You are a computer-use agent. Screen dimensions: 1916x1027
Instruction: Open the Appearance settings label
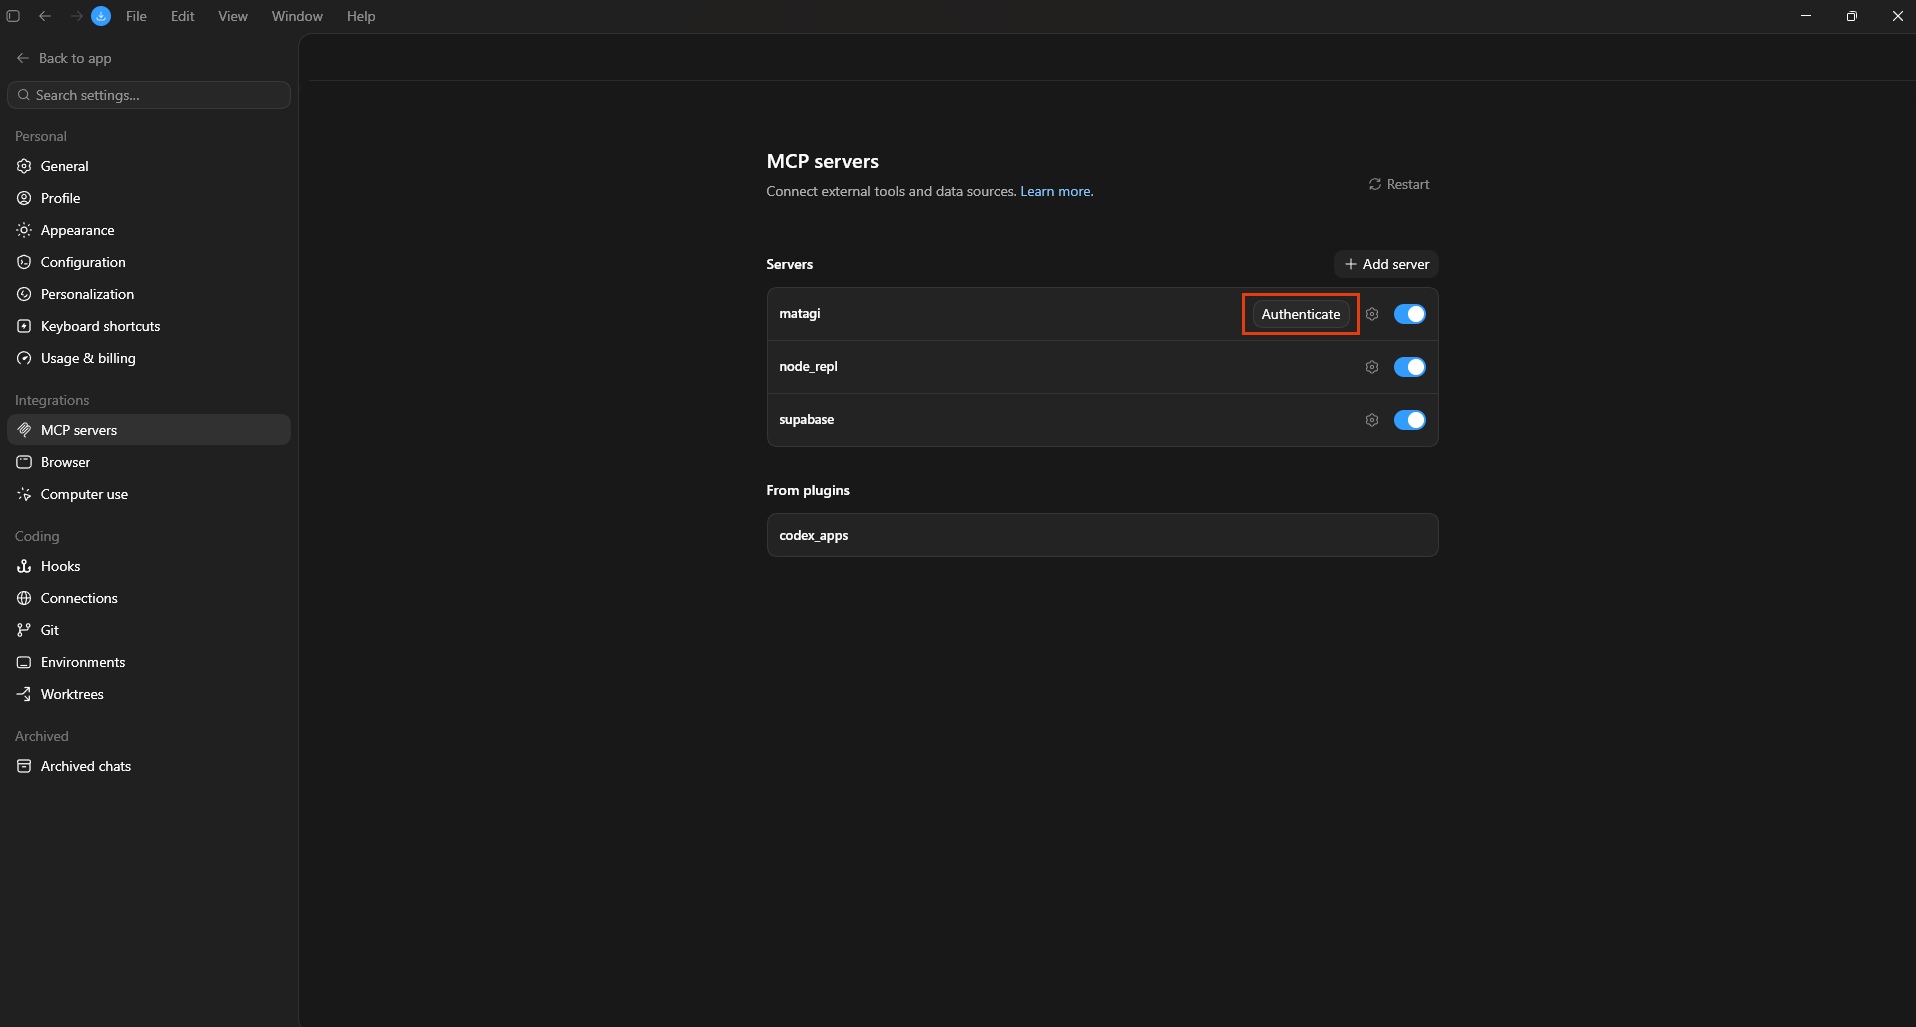[x=77, y=230]
